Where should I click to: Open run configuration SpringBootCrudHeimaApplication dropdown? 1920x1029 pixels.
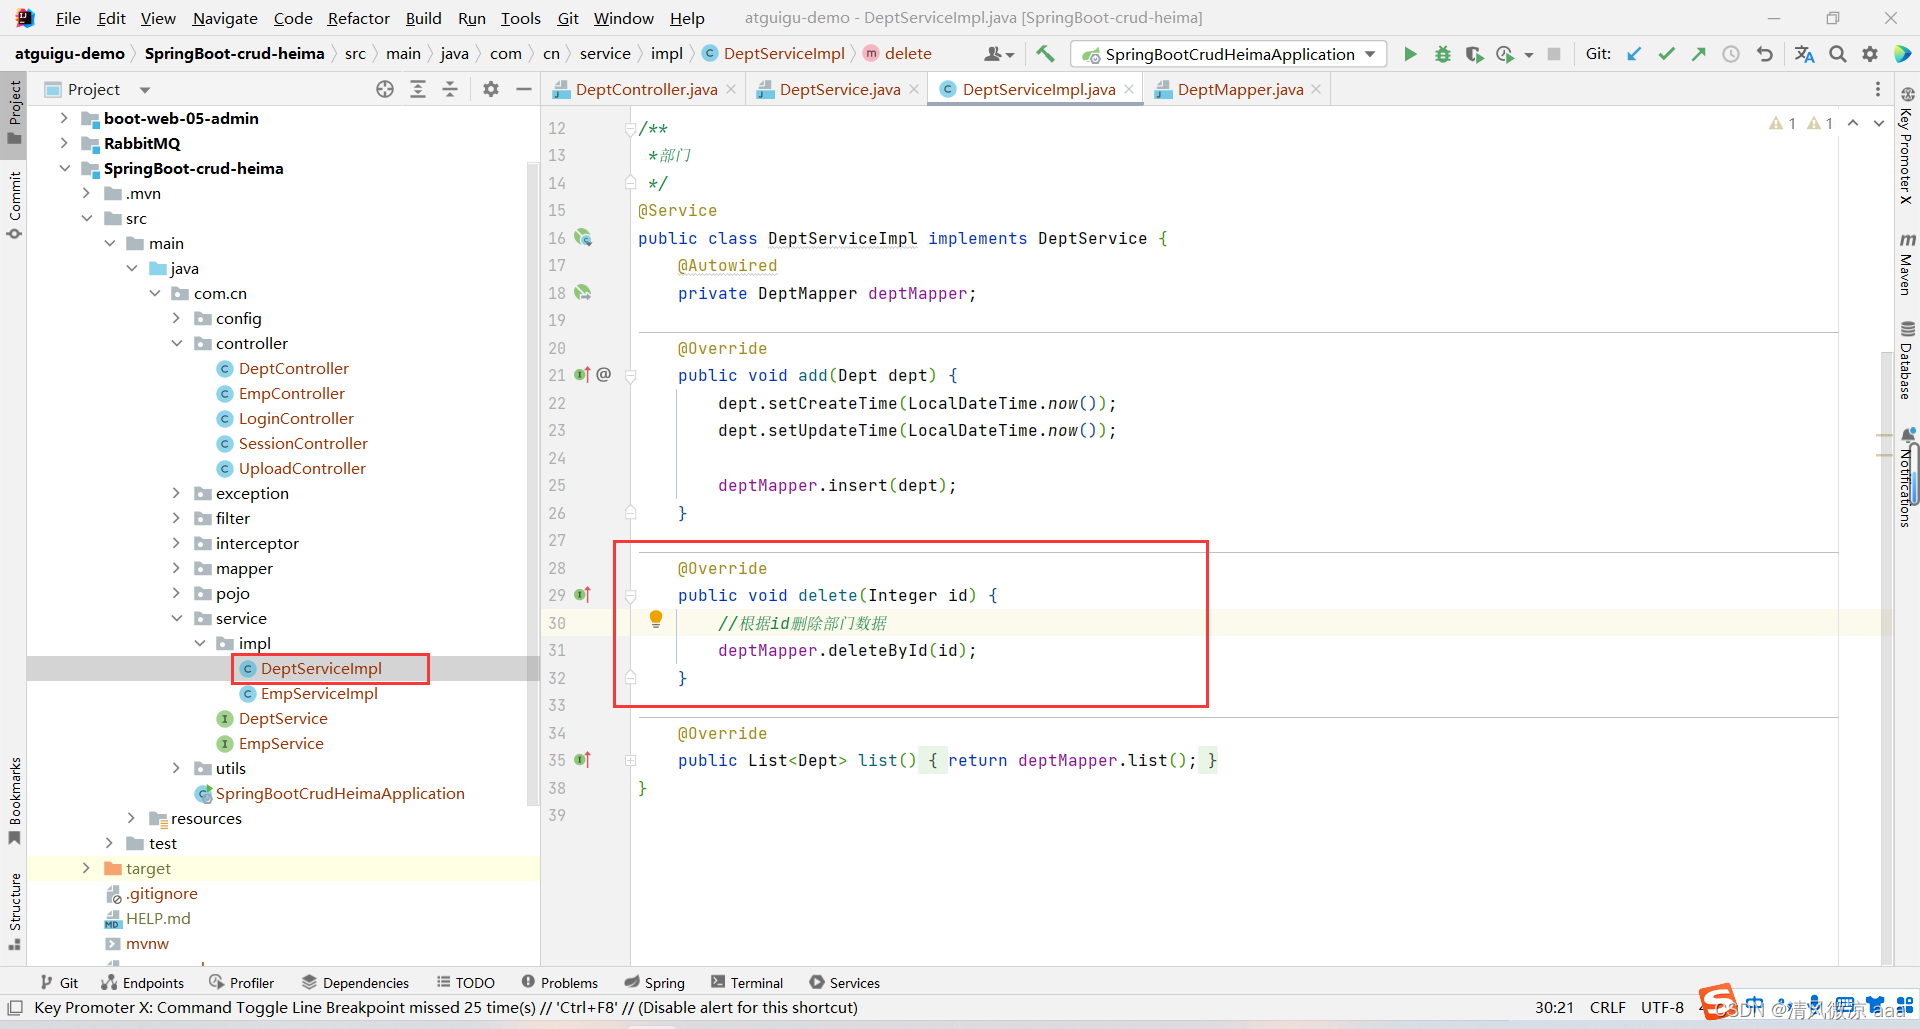point(1229,54)
